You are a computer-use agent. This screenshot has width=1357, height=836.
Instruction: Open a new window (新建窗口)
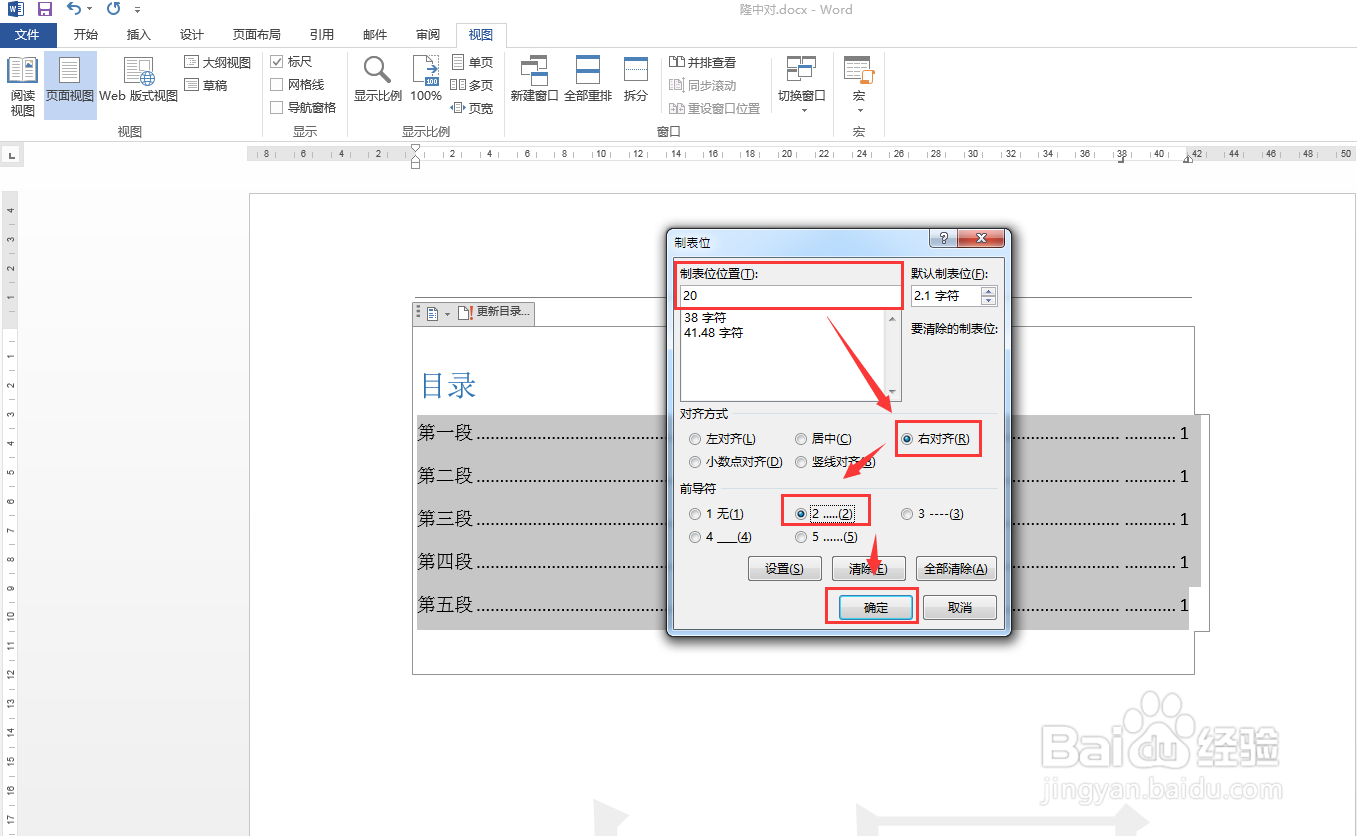[534, 80]
